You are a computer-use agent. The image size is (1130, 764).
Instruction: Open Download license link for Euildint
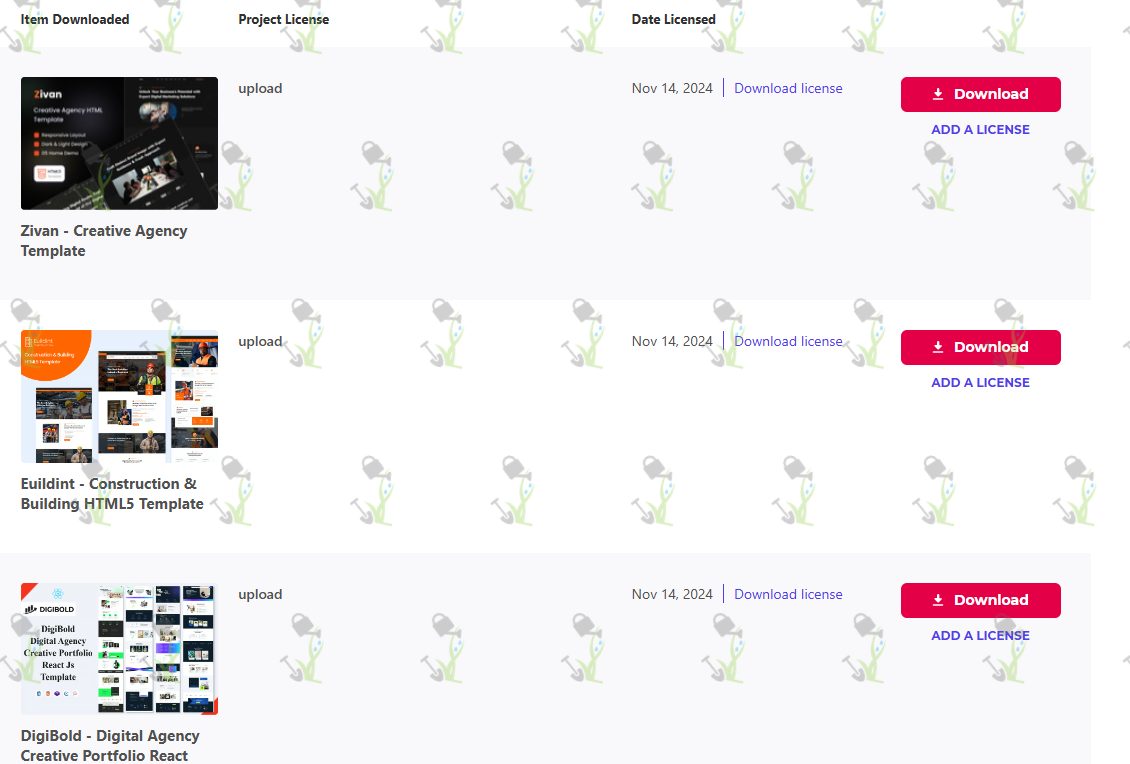788,342
